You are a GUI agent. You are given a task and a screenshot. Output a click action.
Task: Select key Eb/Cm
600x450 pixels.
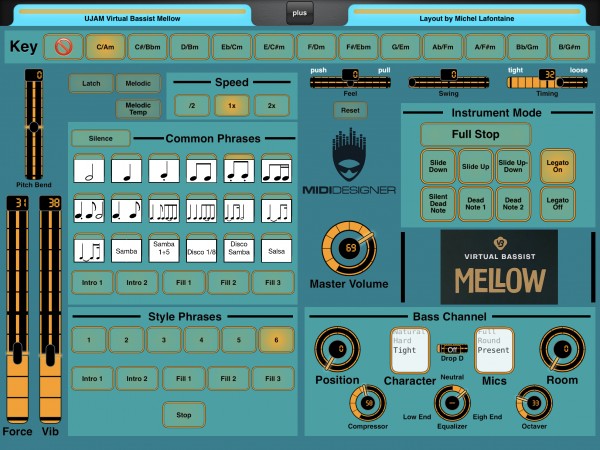(232, 47)
